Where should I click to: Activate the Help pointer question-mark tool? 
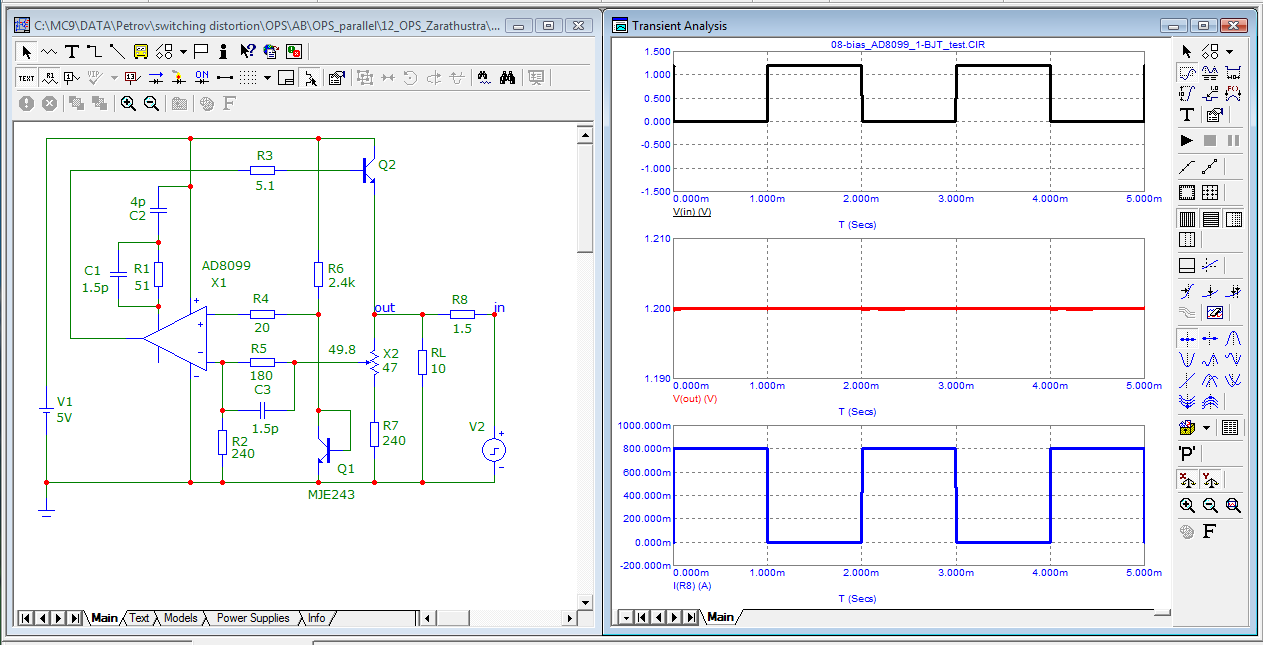click(247, 52)
